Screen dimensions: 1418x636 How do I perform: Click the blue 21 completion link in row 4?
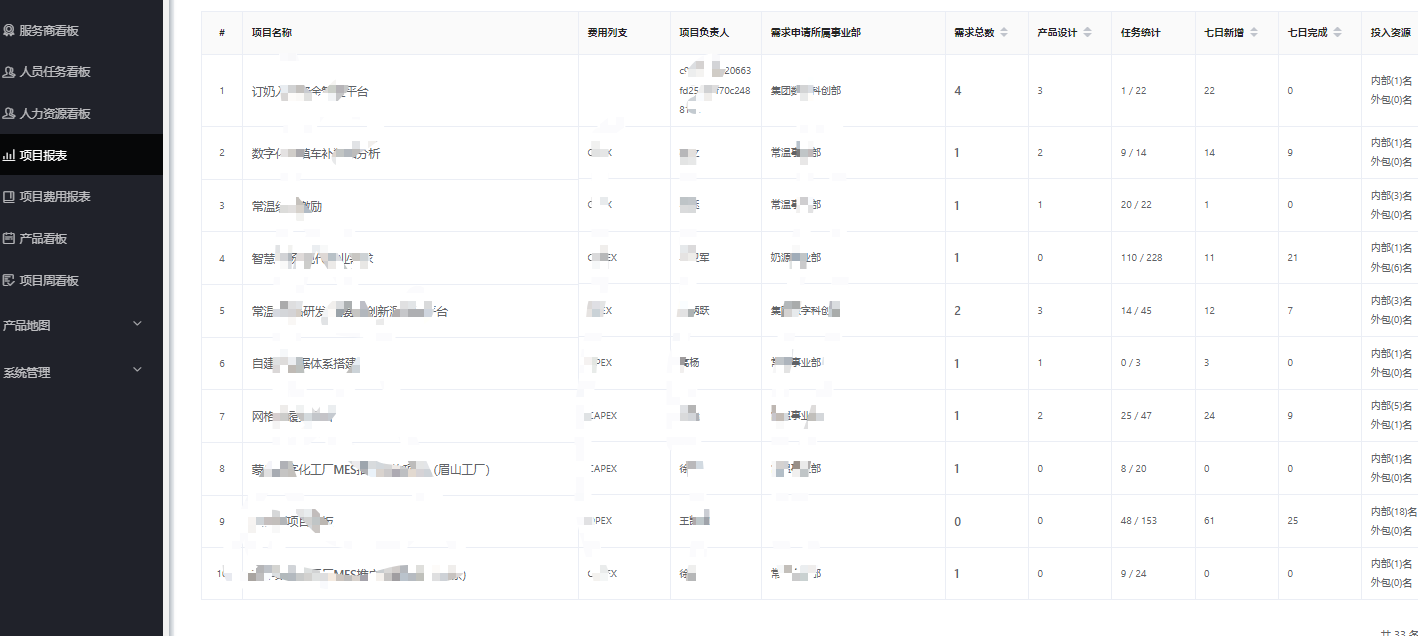(1291, 257)
